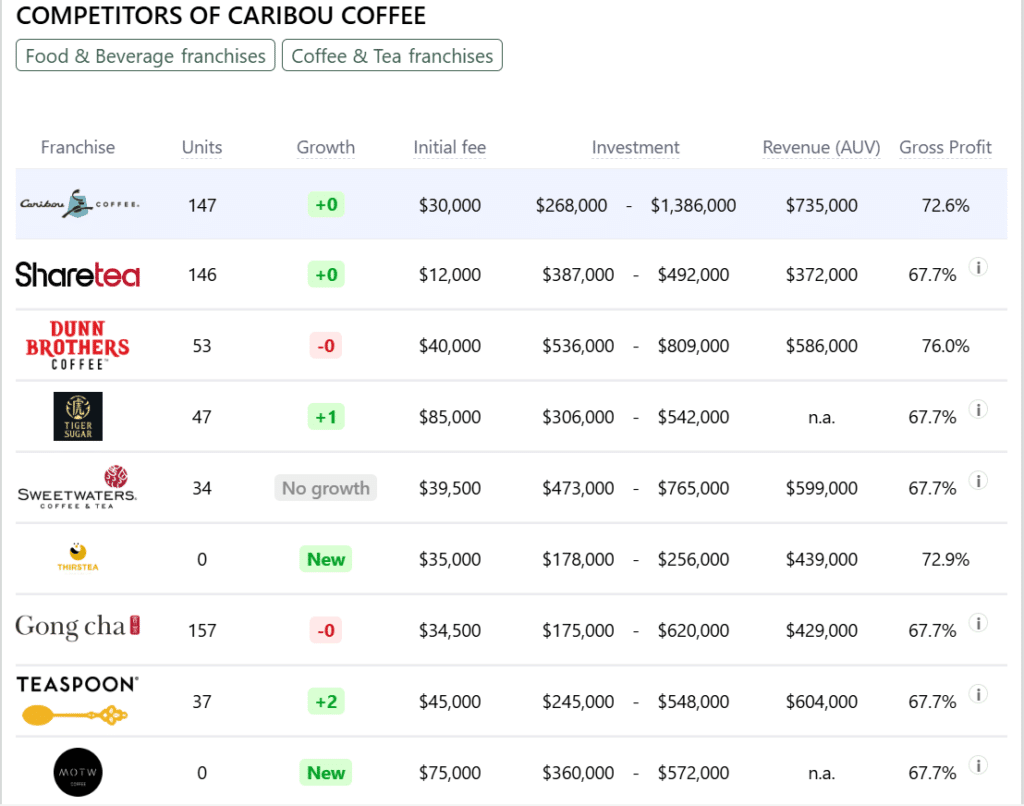Select Sharetea units value 146
The height and width of the screenshot is (806, 1024).
pos(202,274)
